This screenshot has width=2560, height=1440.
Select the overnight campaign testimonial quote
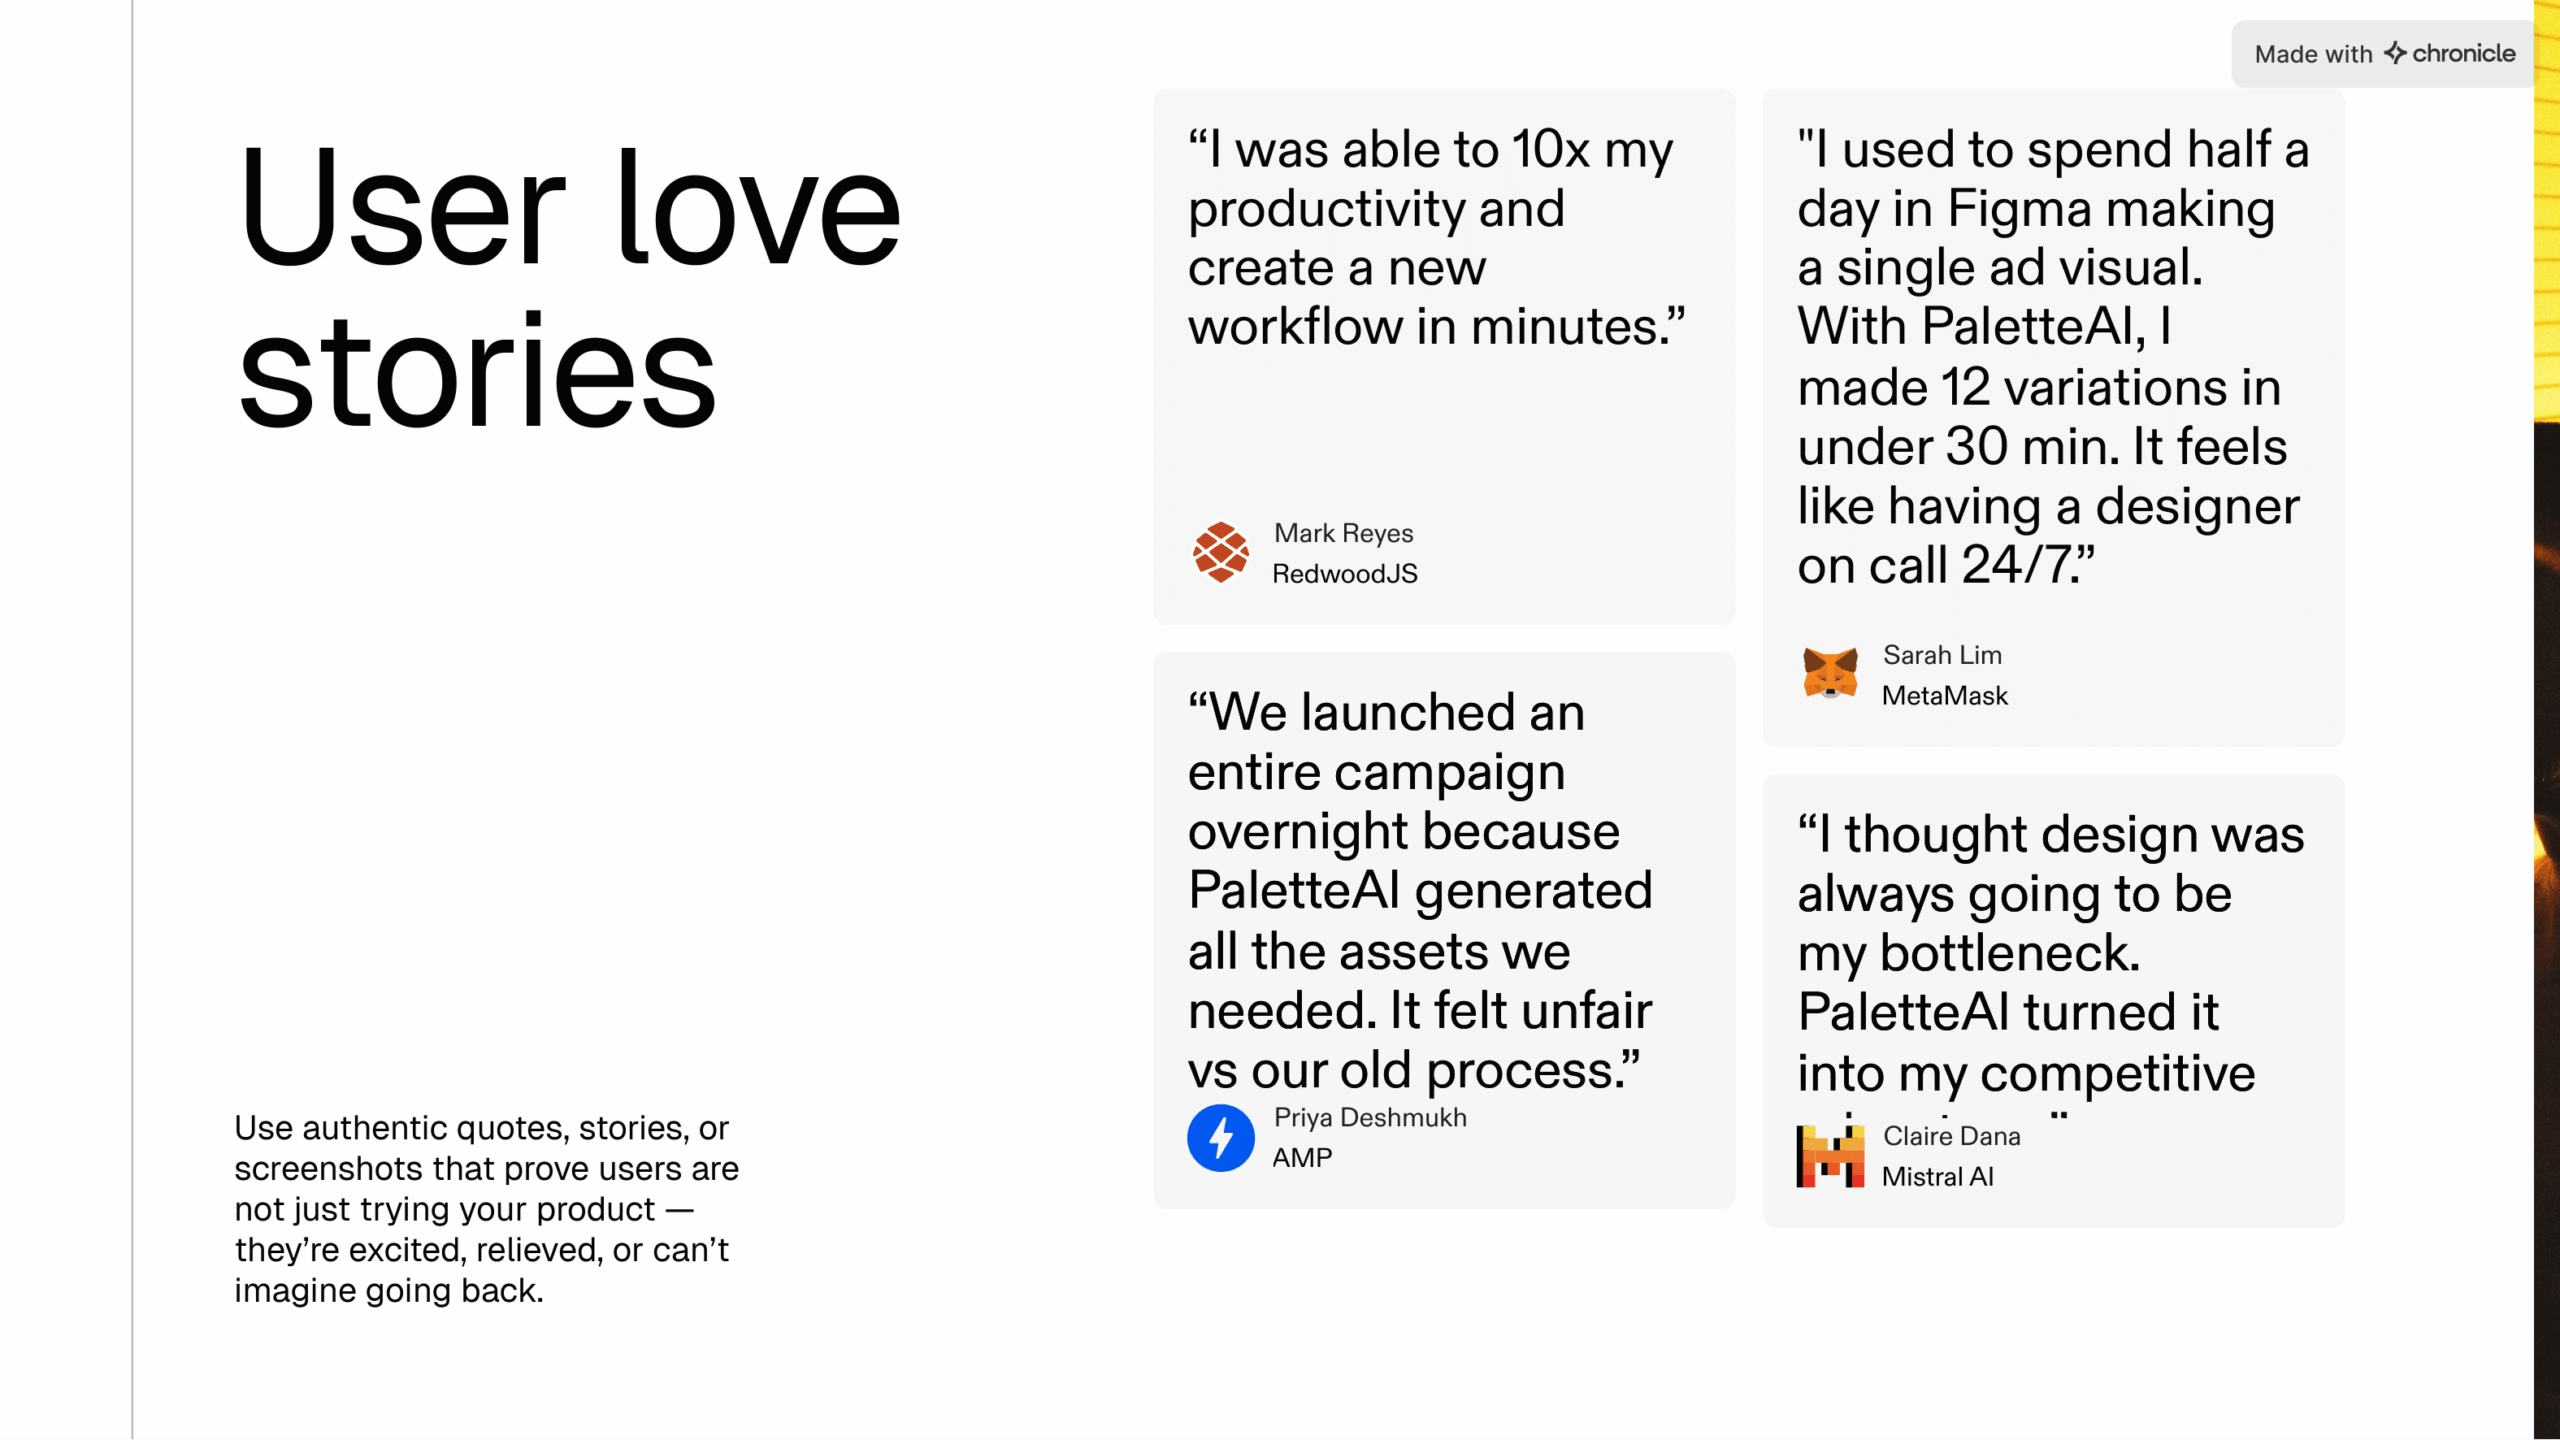coord(1420,890)
